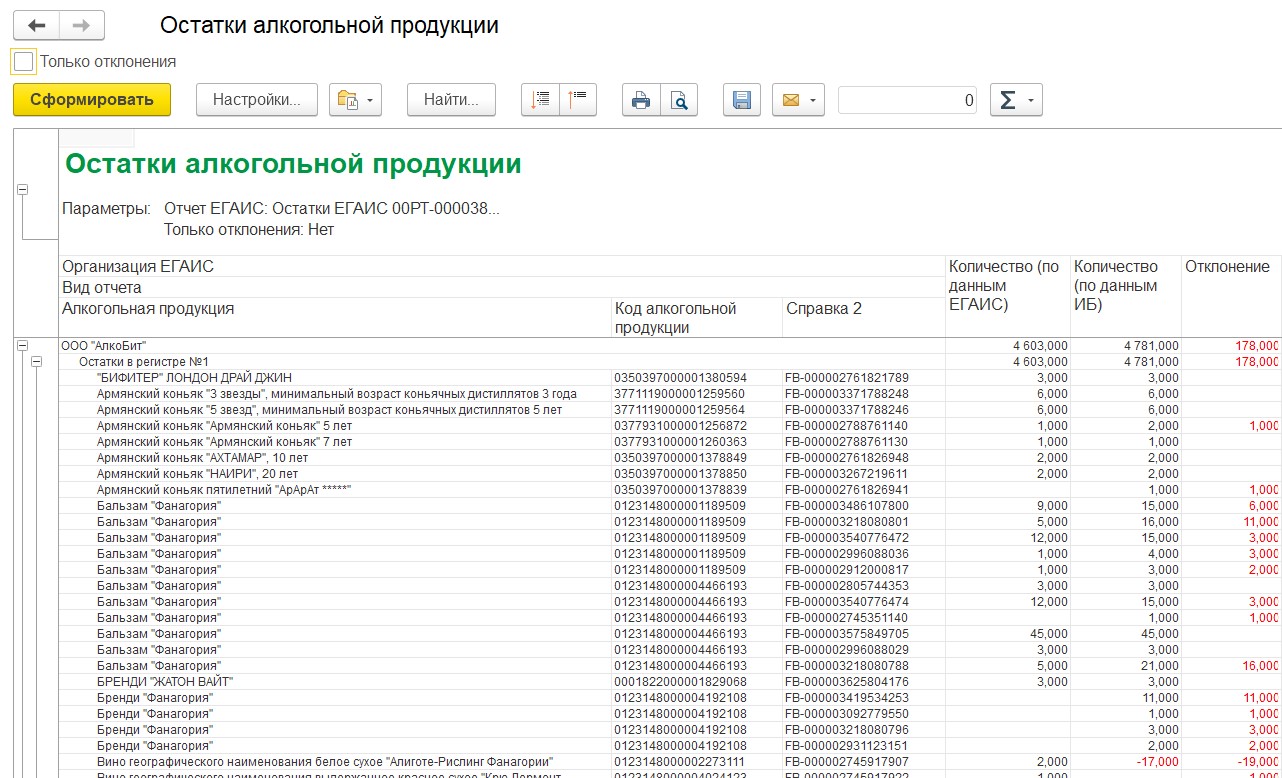Viewport: 1282px width, 778px height.
Task: Send report by email envelope icon
Action: coord(798,100)
